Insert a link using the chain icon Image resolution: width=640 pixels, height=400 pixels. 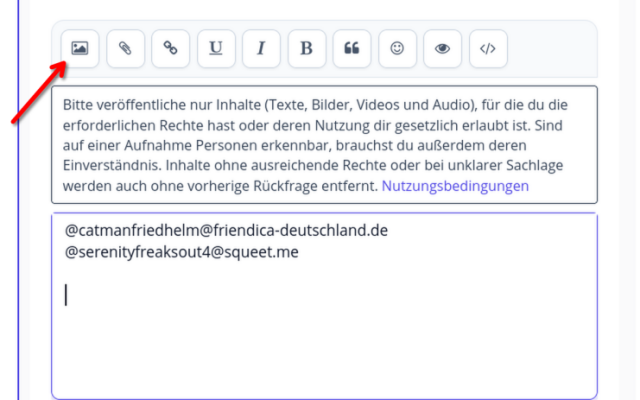click(171, 49)
